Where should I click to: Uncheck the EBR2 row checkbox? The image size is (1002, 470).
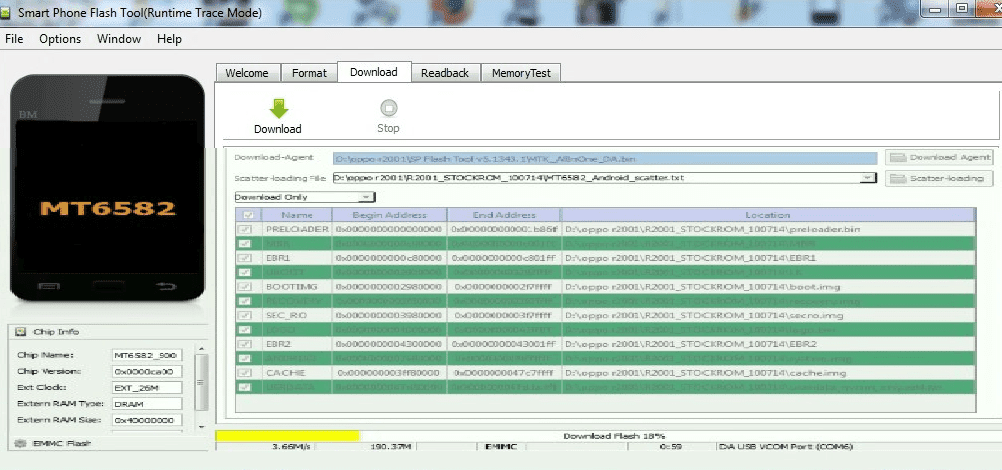point(245,344)
